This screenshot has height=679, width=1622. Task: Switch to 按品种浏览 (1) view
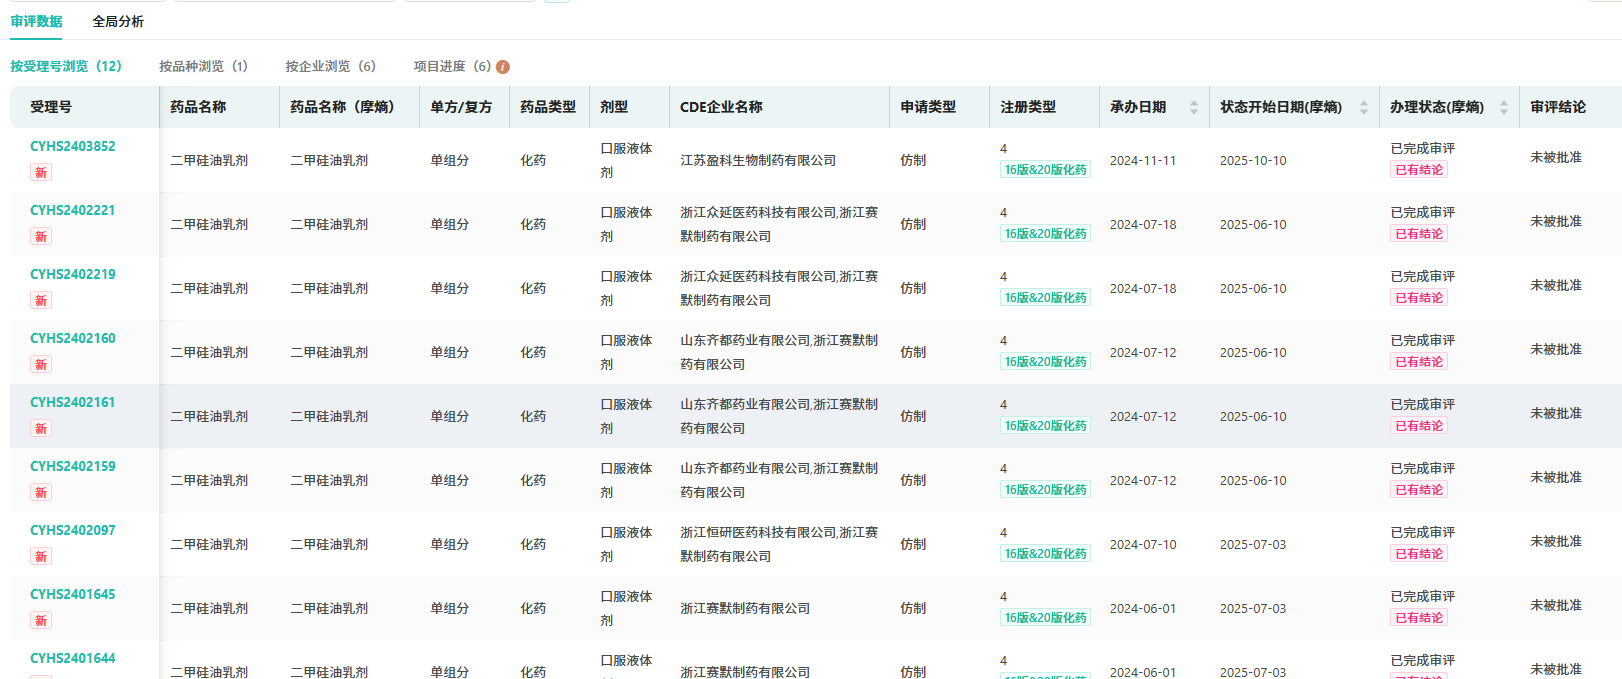point(203,66)
